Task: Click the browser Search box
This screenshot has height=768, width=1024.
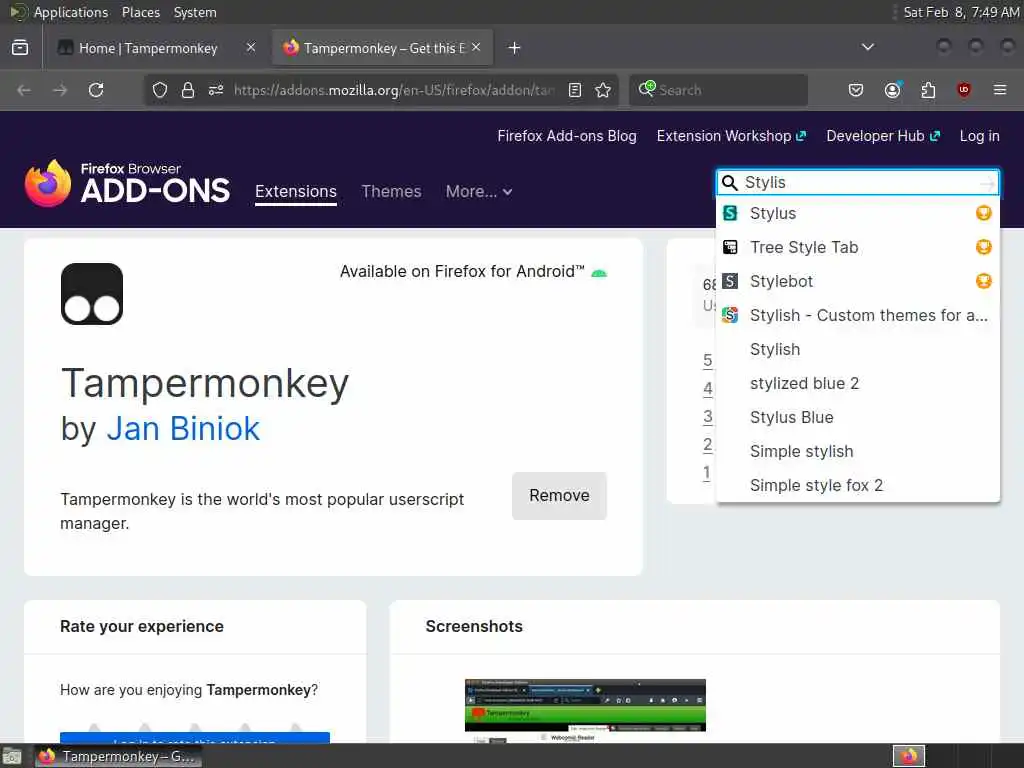Action: (718, 90)
